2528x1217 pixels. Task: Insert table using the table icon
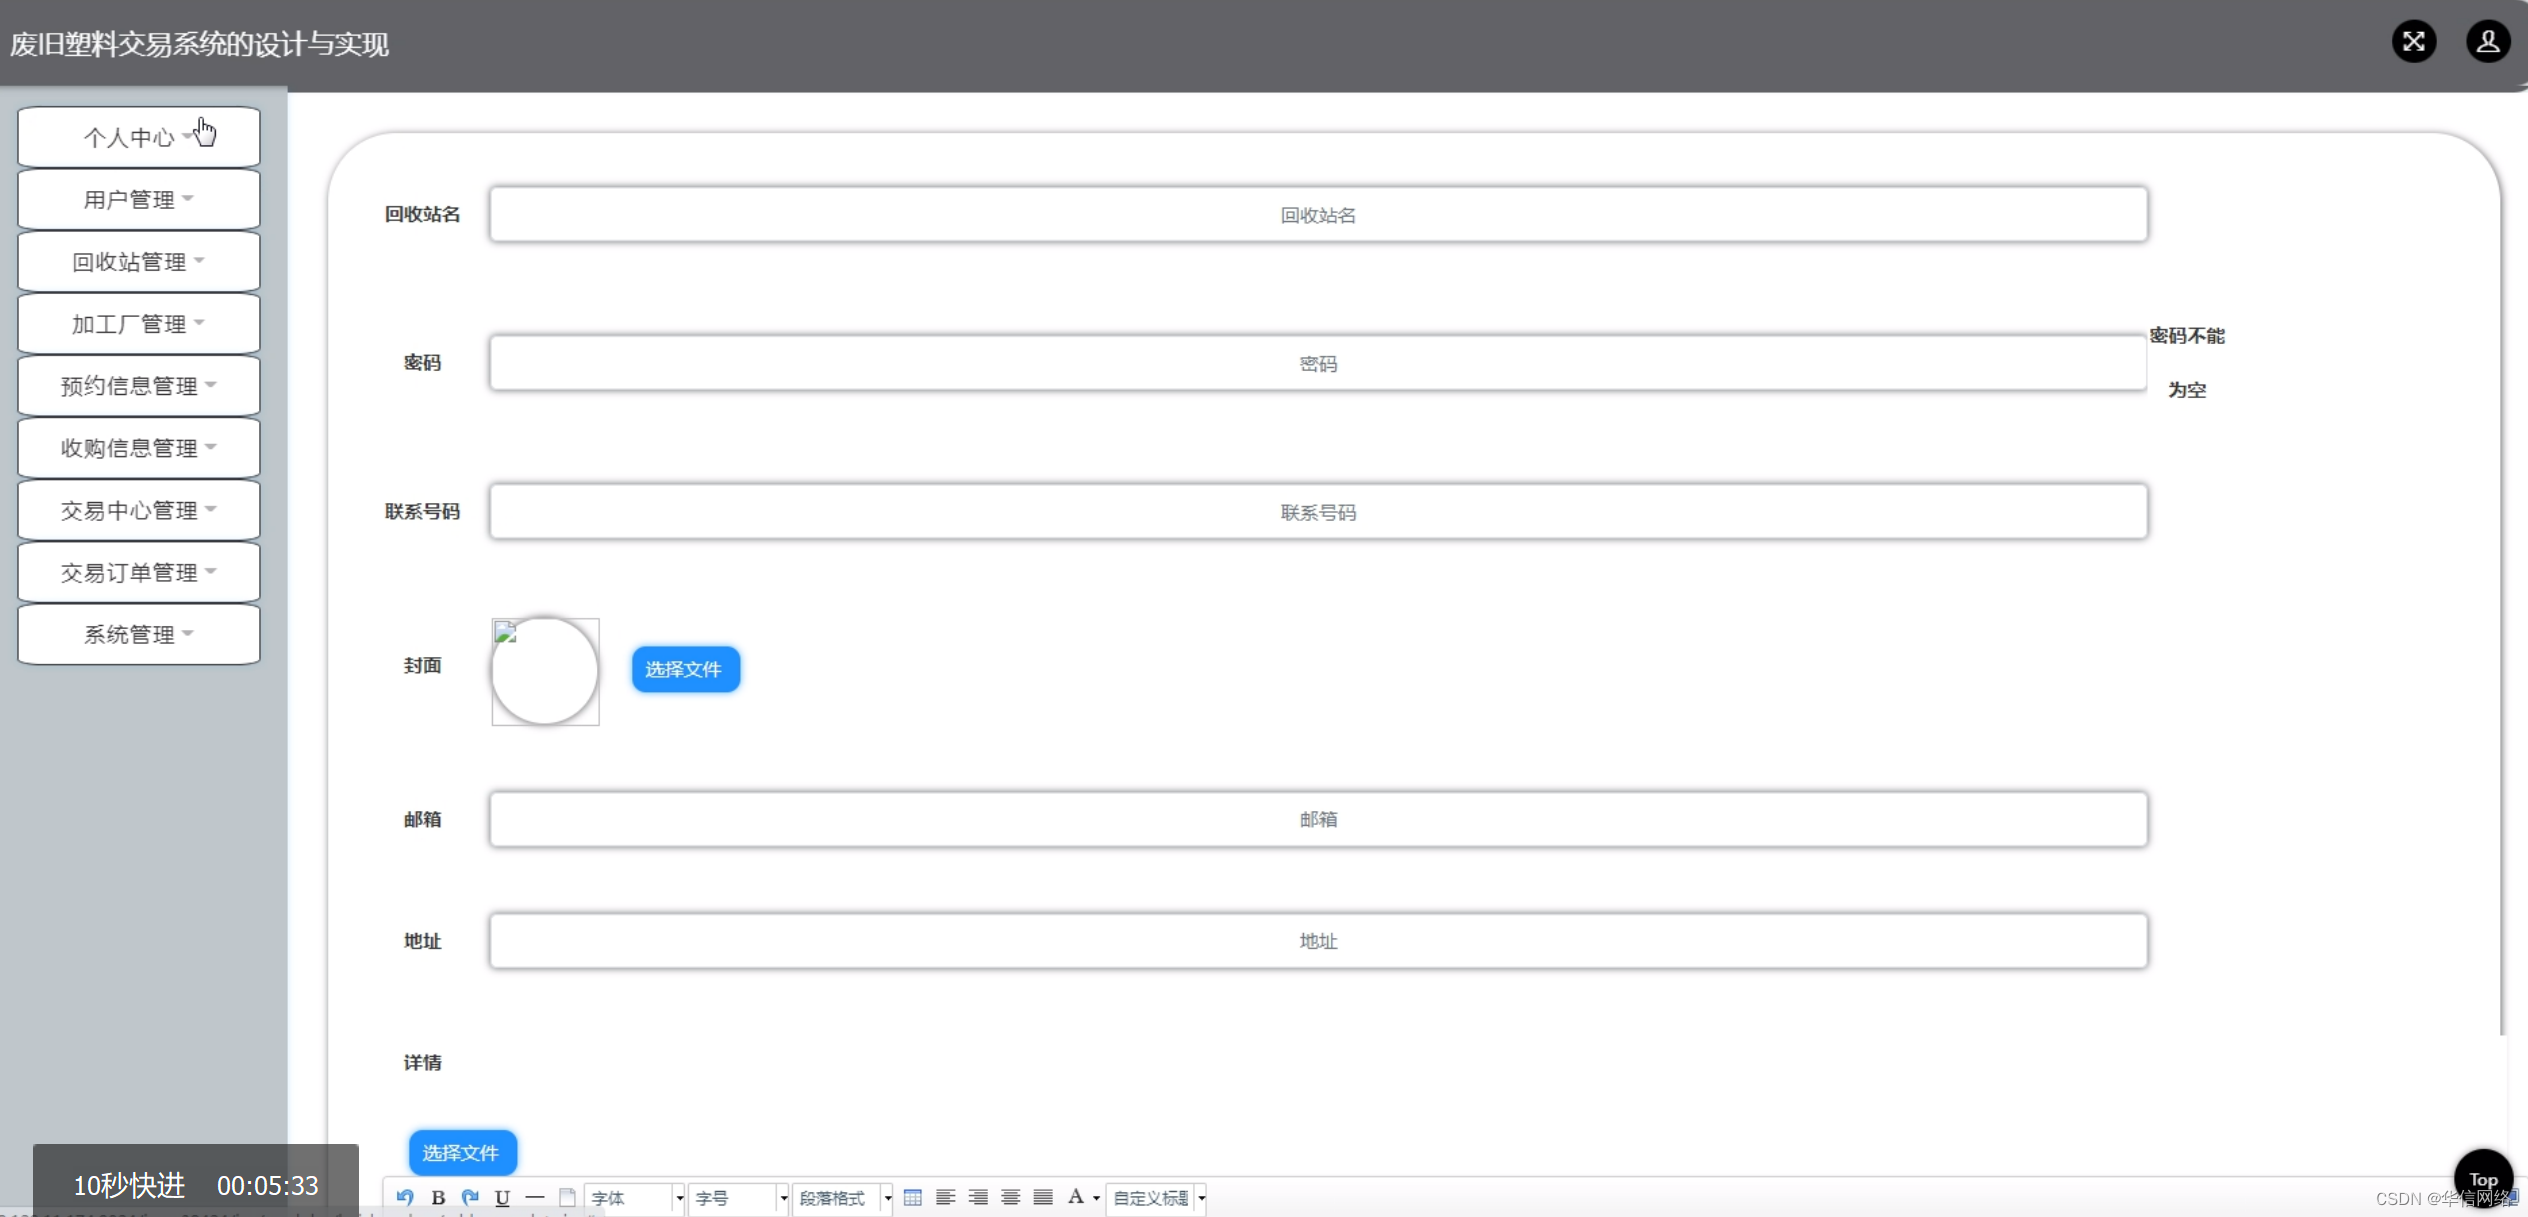pyautogui.click(x=912, y=1197)
